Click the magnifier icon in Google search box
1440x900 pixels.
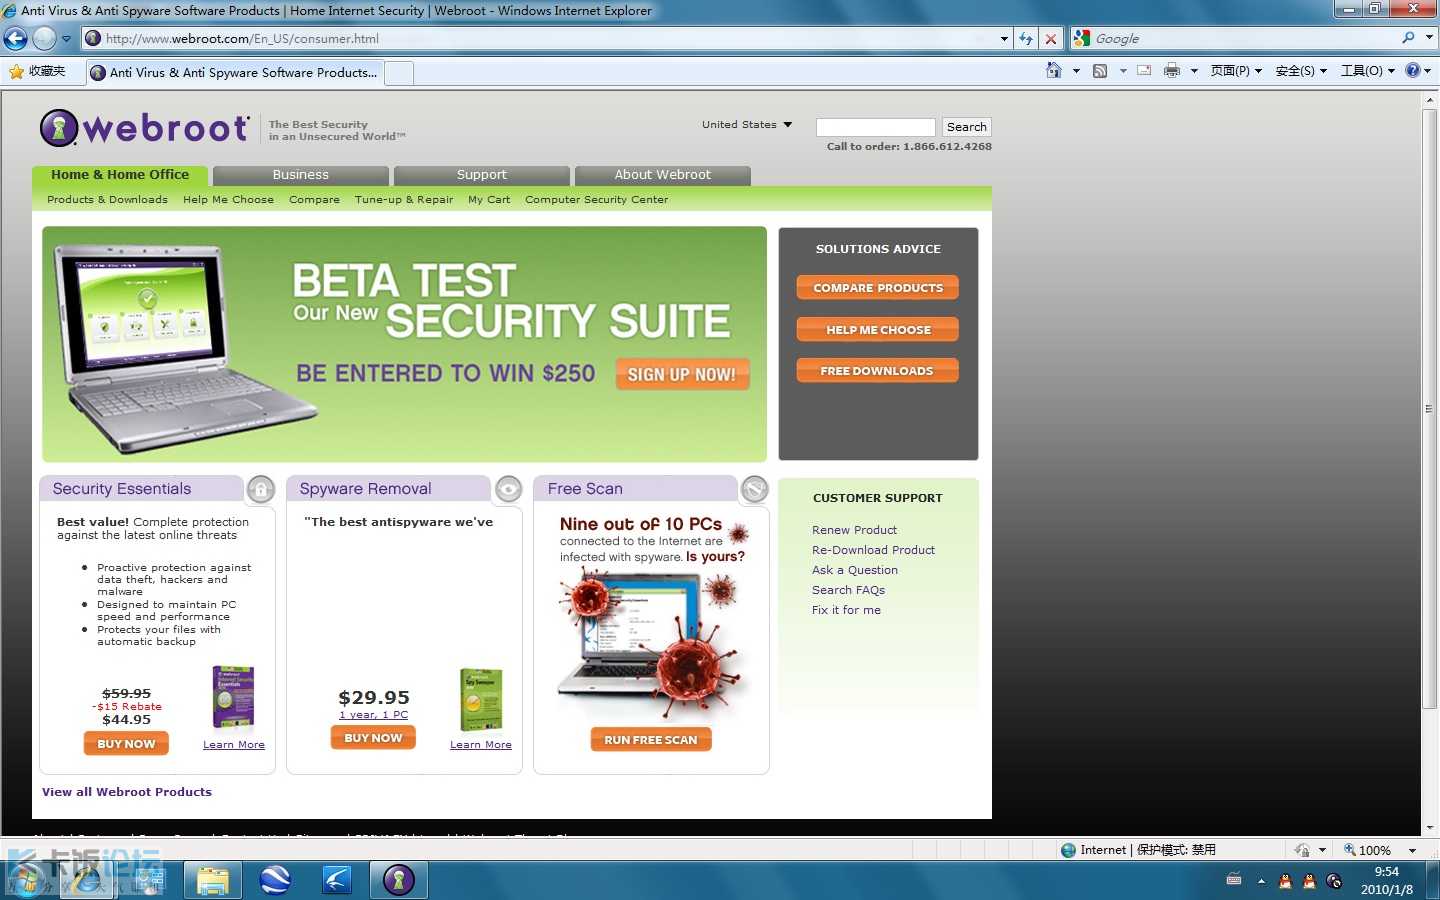pos(1408,38)
